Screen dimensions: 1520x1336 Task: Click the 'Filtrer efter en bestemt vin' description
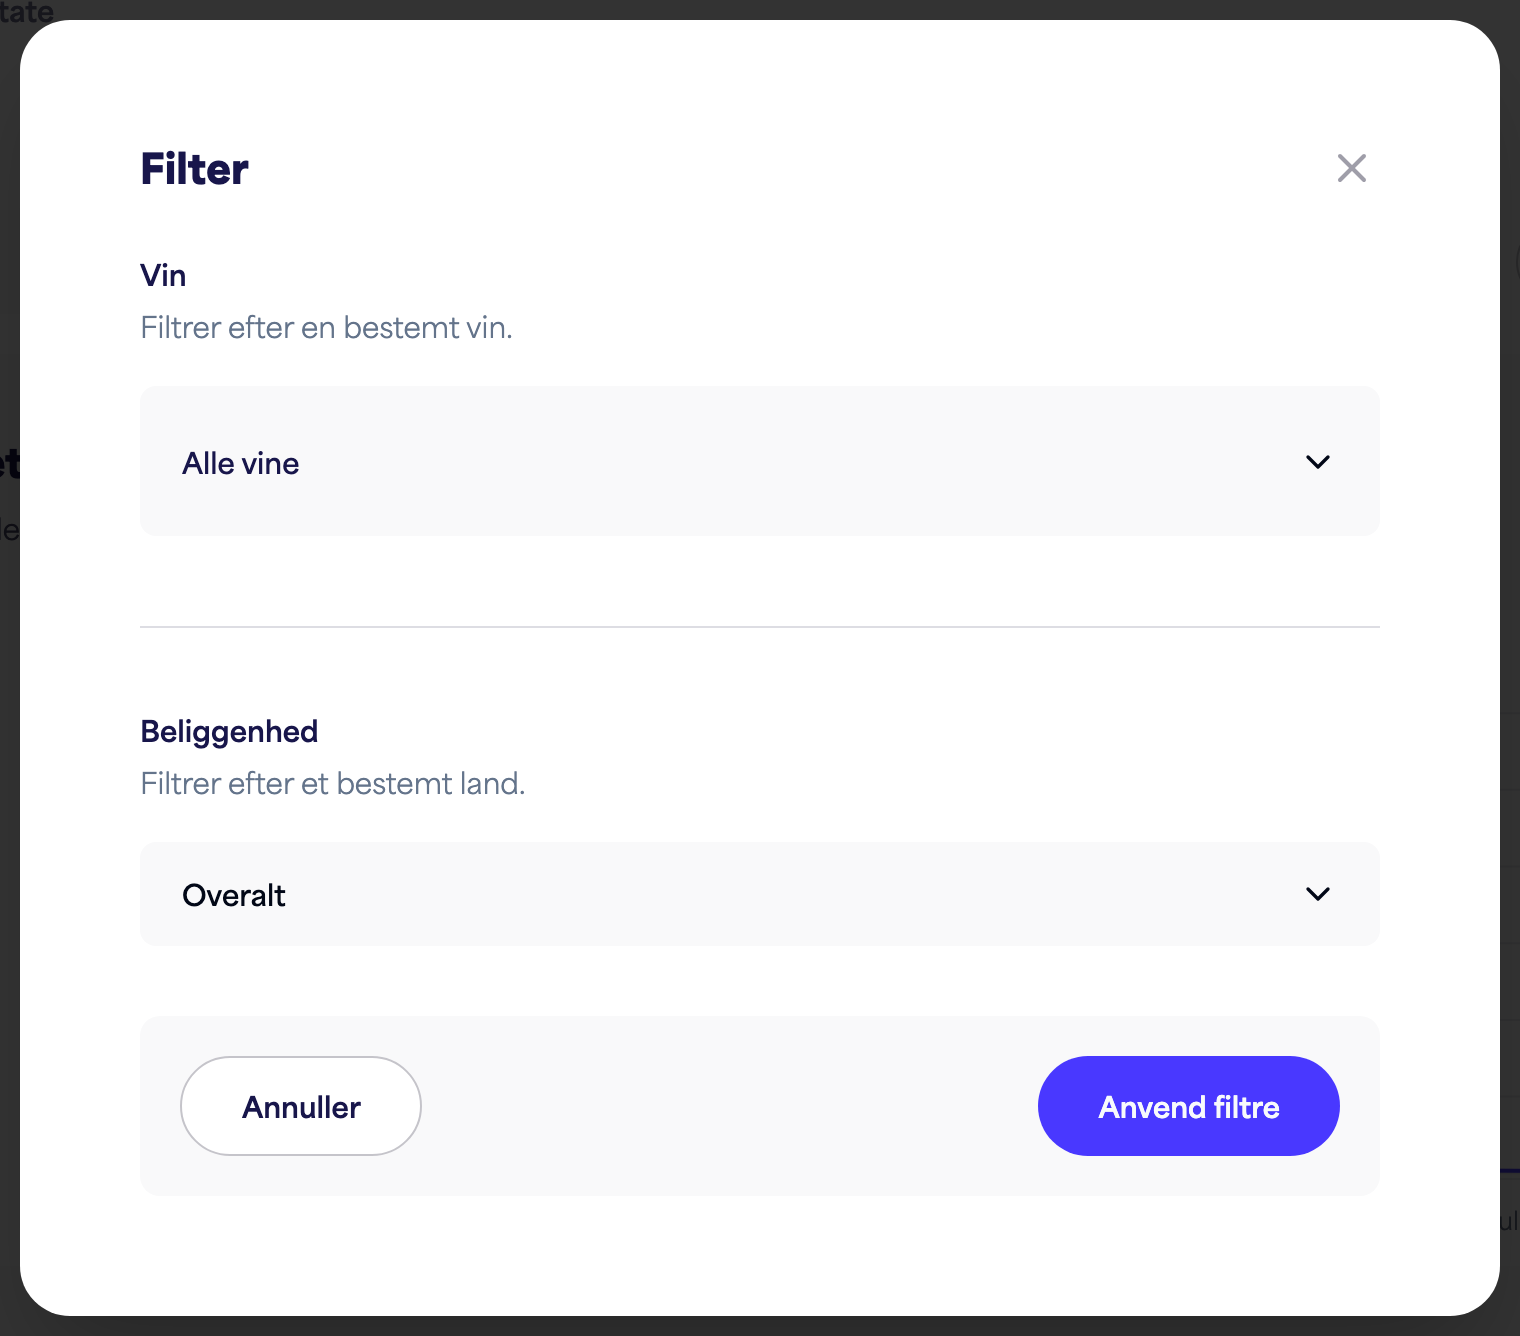[x=326, y=328]
